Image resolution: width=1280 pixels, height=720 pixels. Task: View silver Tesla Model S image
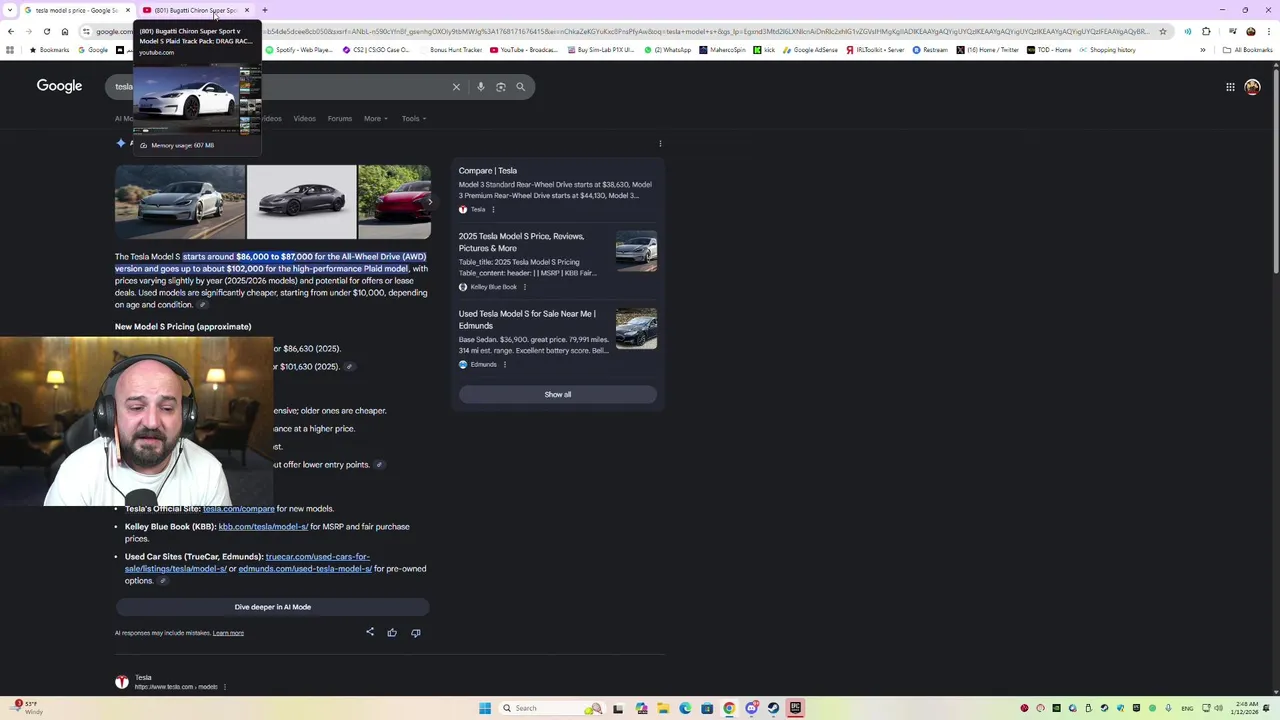[180, 202]
